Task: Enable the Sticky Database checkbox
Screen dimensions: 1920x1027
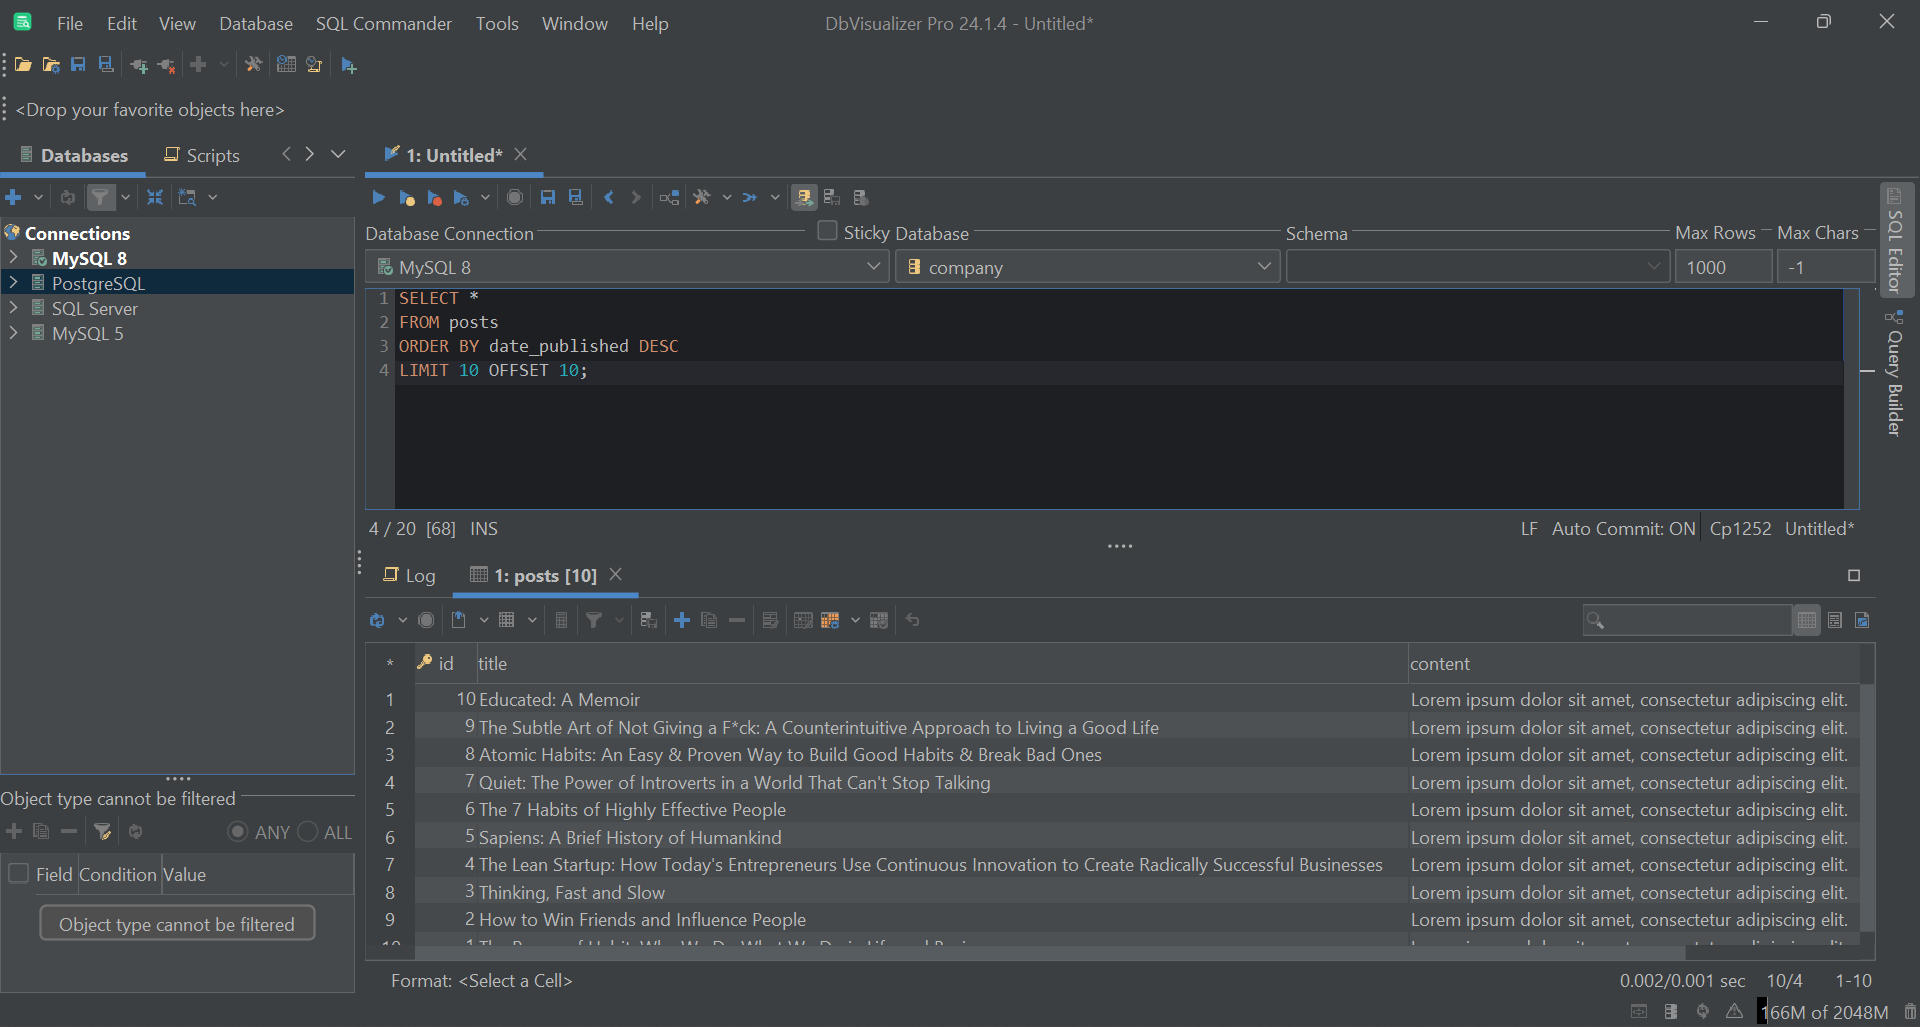Action: tap(827, 230)
